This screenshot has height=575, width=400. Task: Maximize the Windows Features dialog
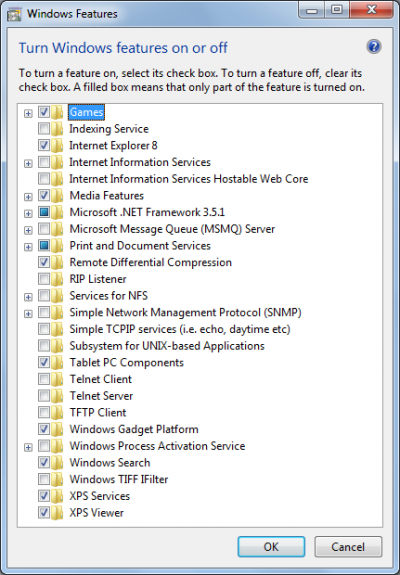[337, 10]
